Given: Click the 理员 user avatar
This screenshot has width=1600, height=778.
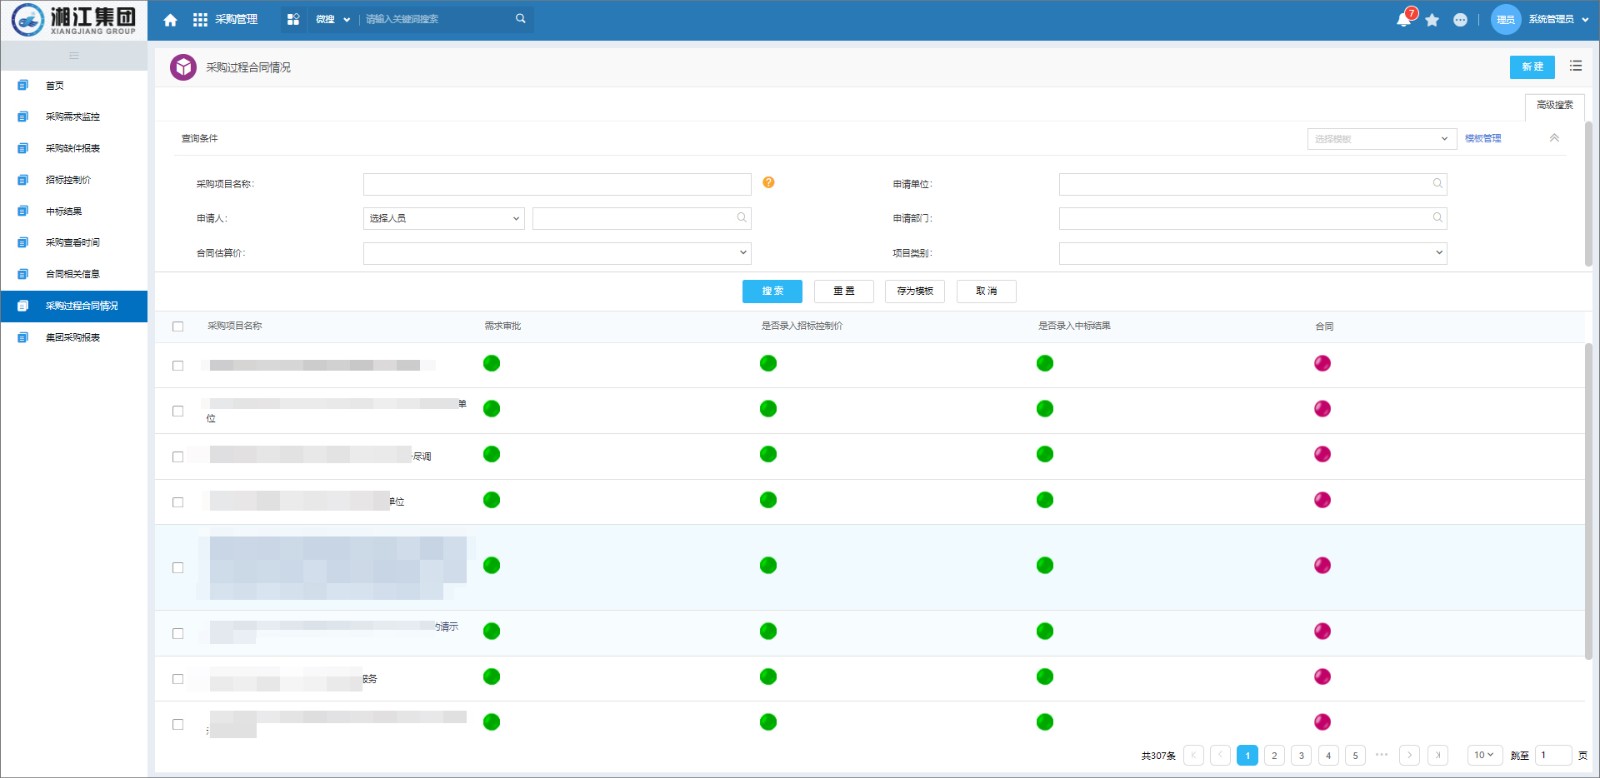Looking at the screenshot, I should click(1505, 19).
